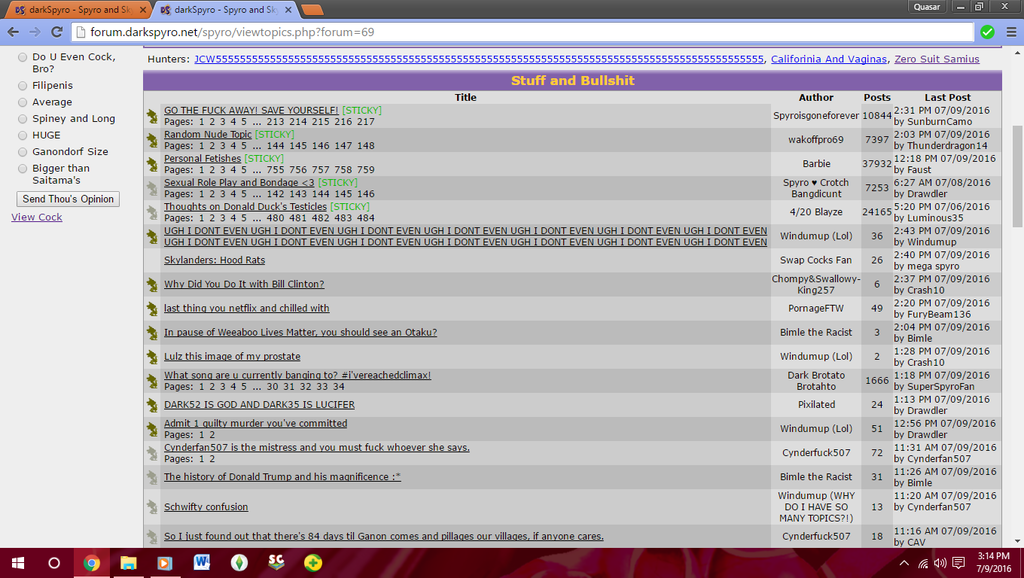This screenshot has height=578, width=1024.
Task: Open the Windows Start menu
Action: coord(17,562)
